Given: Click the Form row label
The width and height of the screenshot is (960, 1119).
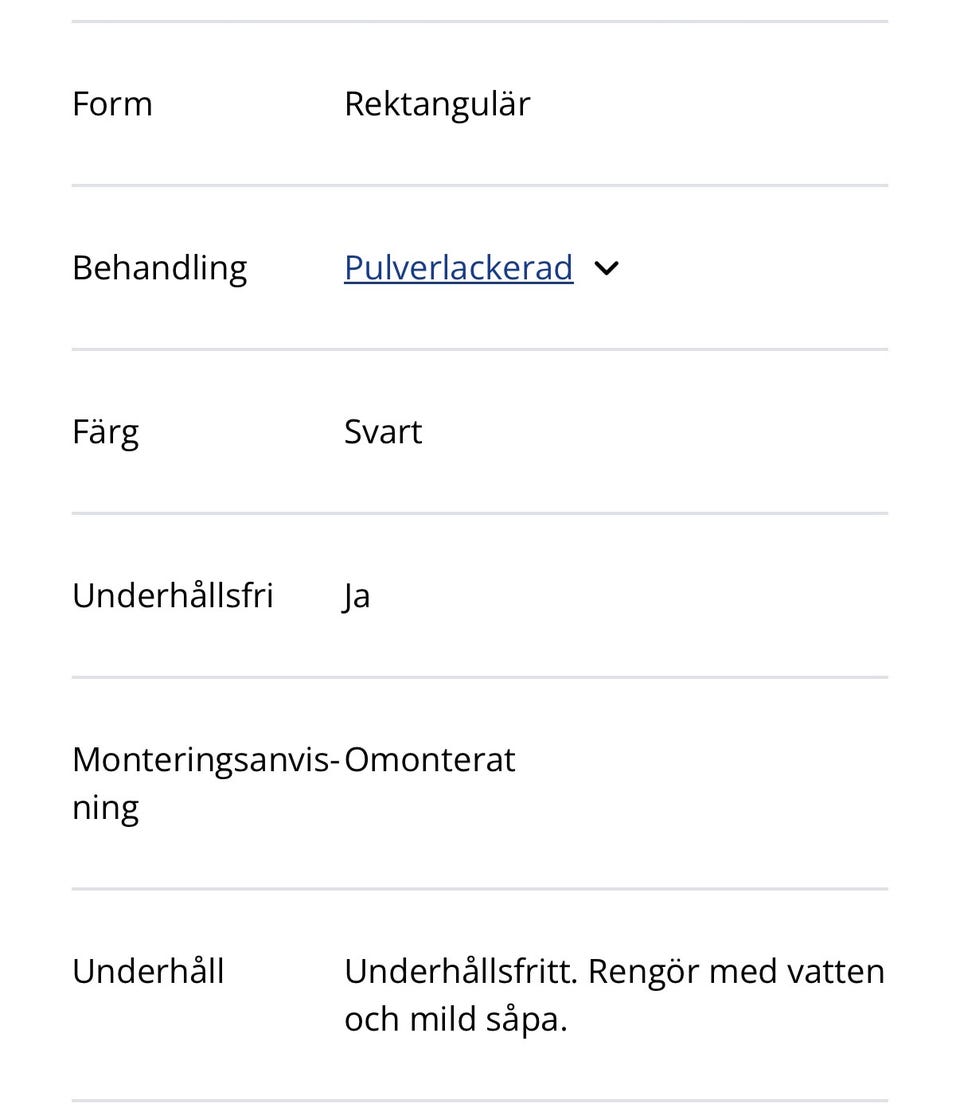Looking at the screenshot, I should click(112, 104).
